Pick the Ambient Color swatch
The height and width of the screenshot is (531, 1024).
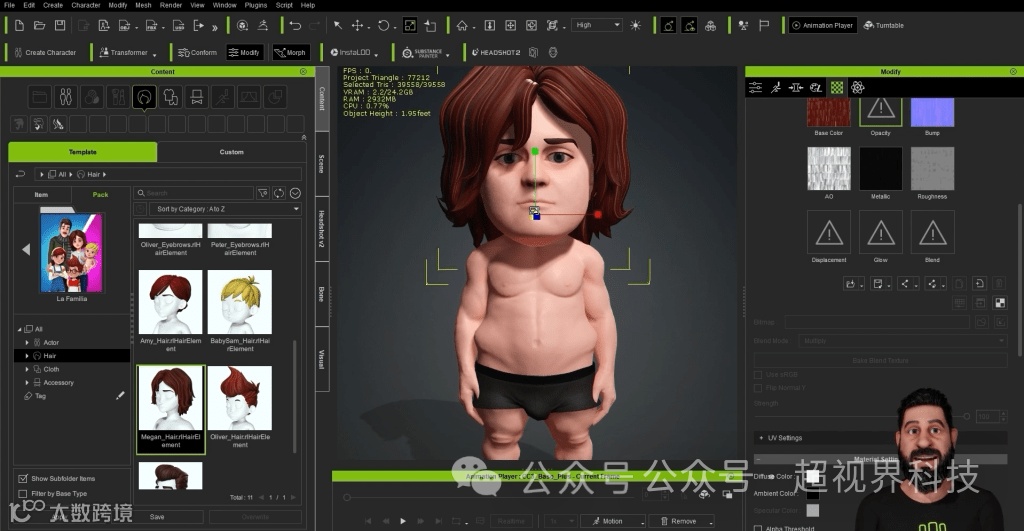(812, 494)
